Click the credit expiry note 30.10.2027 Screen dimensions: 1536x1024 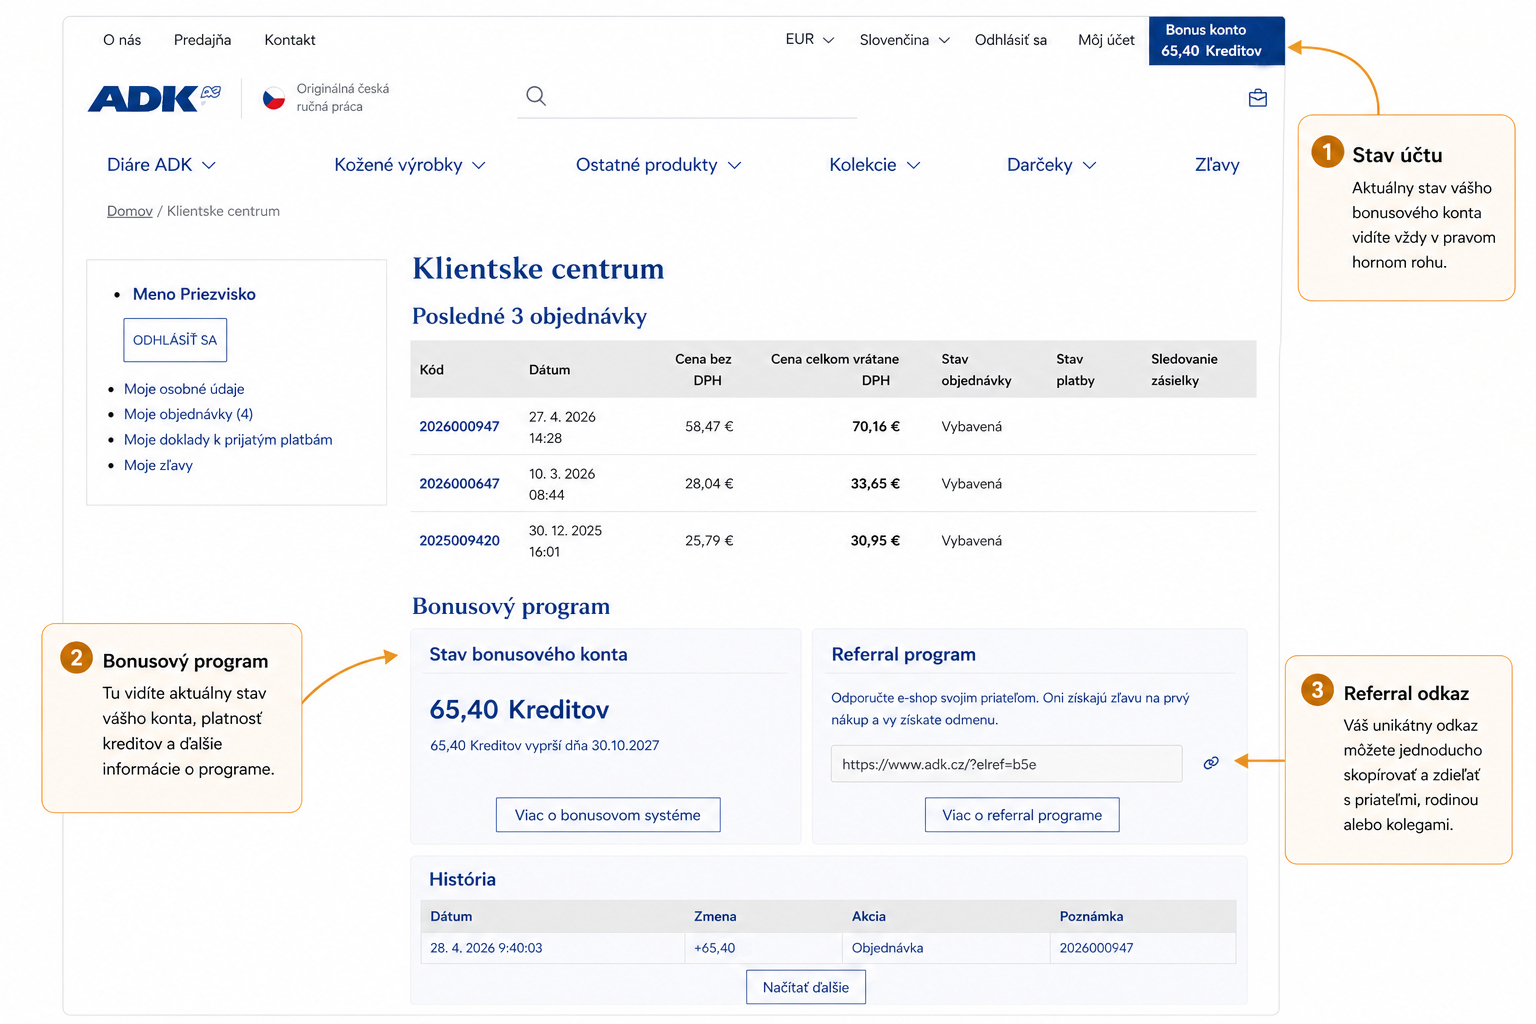pyautogui.click(x=544, y=746)
